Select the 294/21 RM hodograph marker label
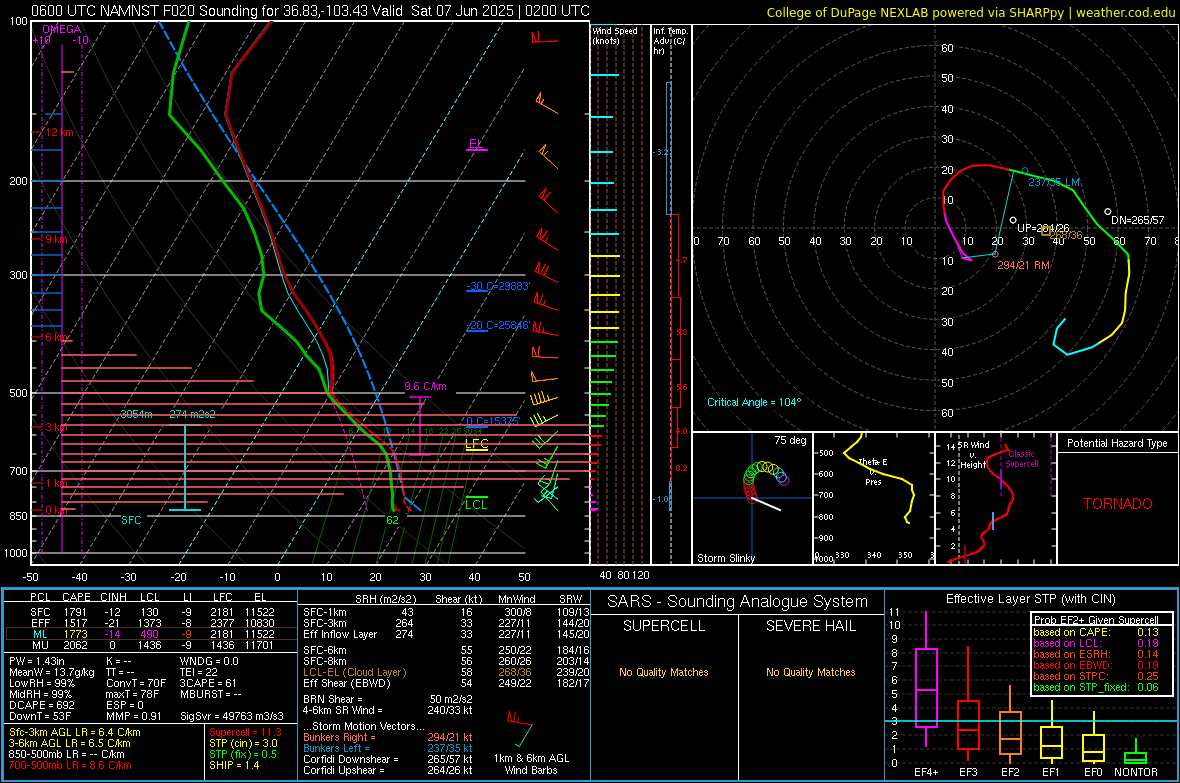Image resolution: width=1180 pixels, height=783 pixels. pos(1023,265)
